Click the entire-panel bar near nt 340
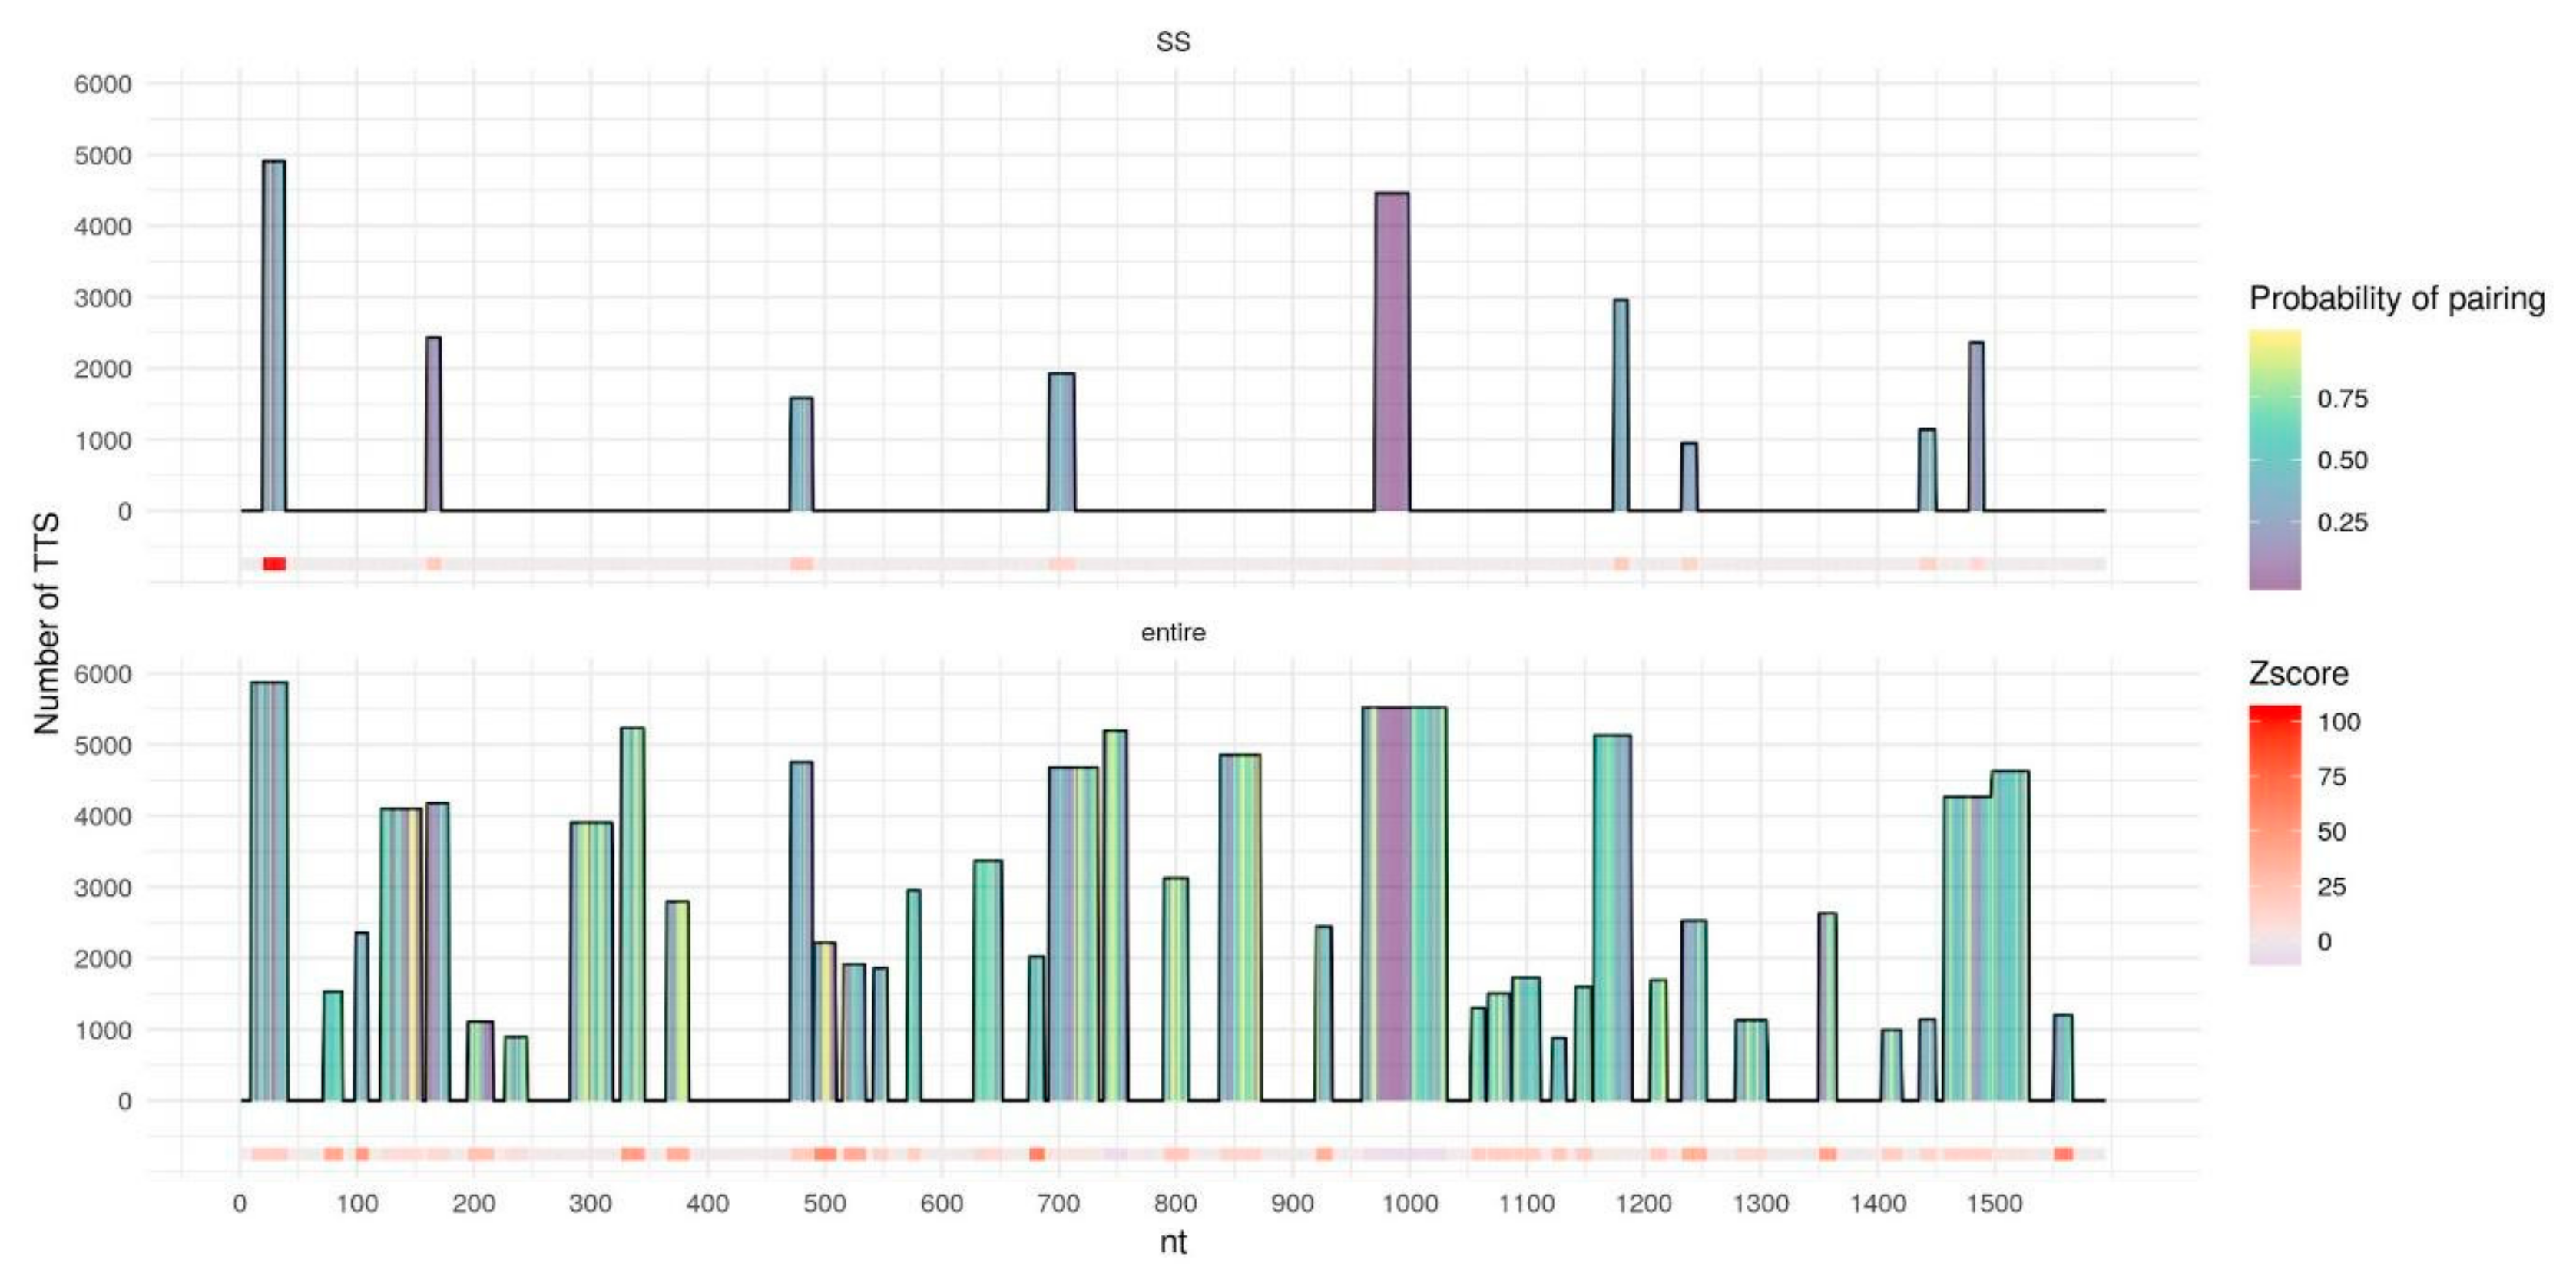This screenshot has width=2576, height=1283. click(x=632, y=914)
